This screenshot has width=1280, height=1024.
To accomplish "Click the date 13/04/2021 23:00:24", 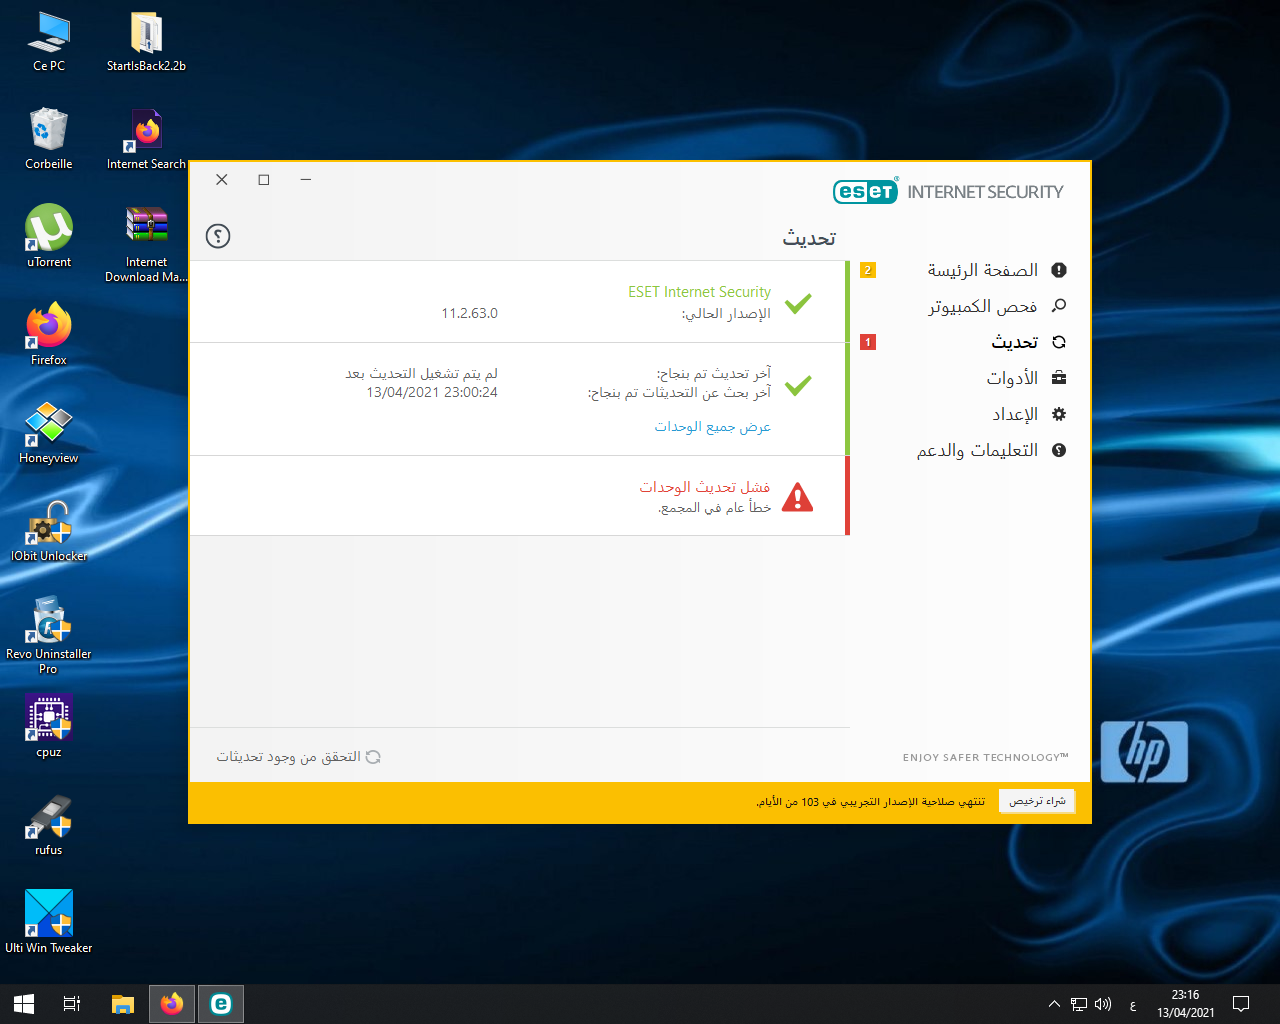I will [432, 392].
